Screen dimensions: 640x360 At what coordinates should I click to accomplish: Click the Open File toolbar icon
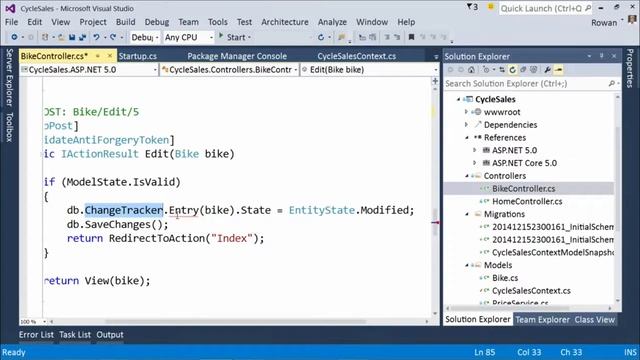[x=61, y=37]
